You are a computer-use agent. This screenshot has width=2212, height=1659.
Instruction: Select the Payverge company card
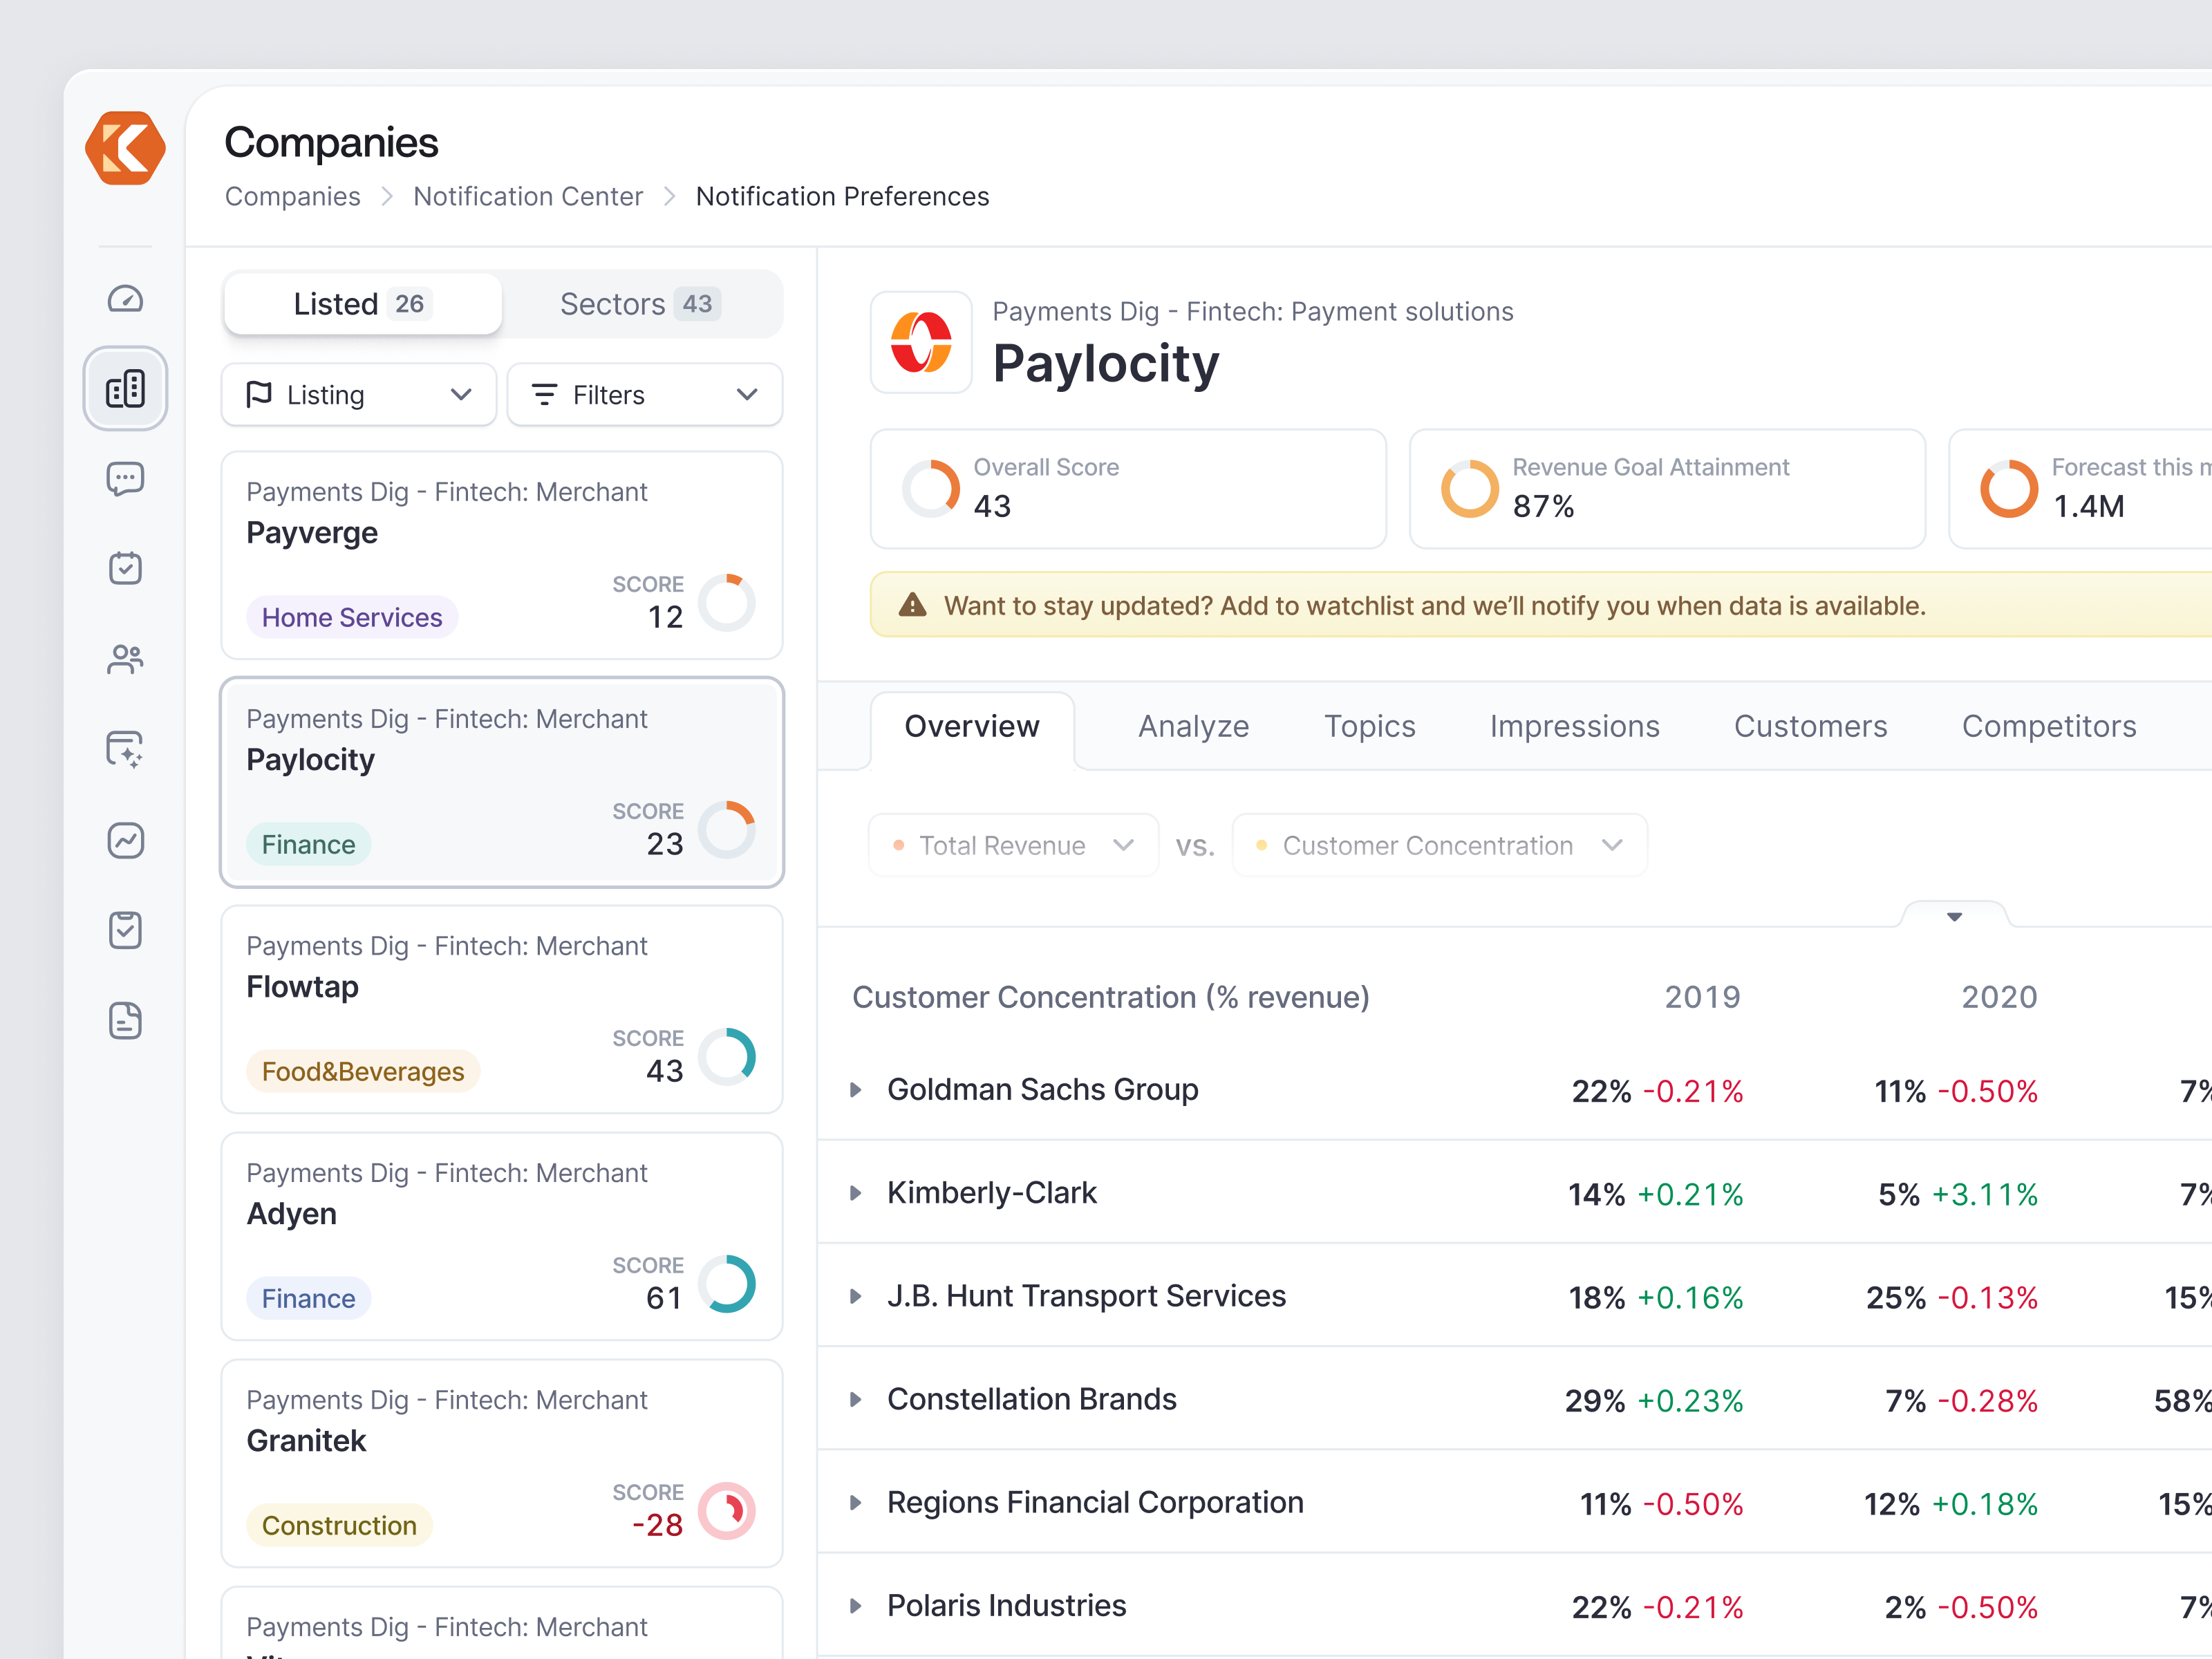point(502,555)
